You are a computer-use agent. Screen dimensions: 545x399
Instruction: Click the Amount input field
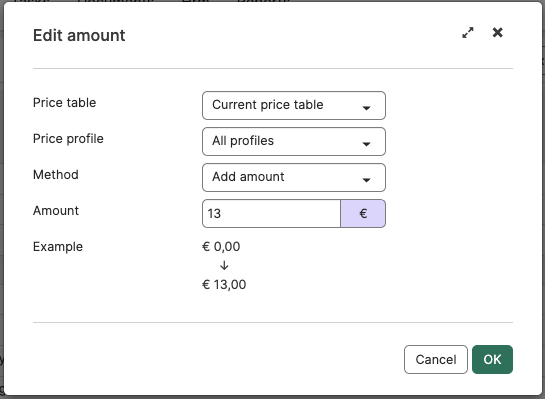(271, 213)
